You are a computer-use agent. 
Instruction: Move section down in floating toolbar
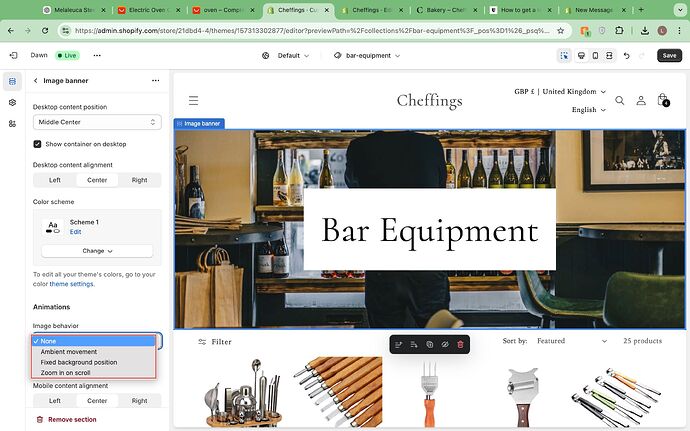(x=414, y=344)
